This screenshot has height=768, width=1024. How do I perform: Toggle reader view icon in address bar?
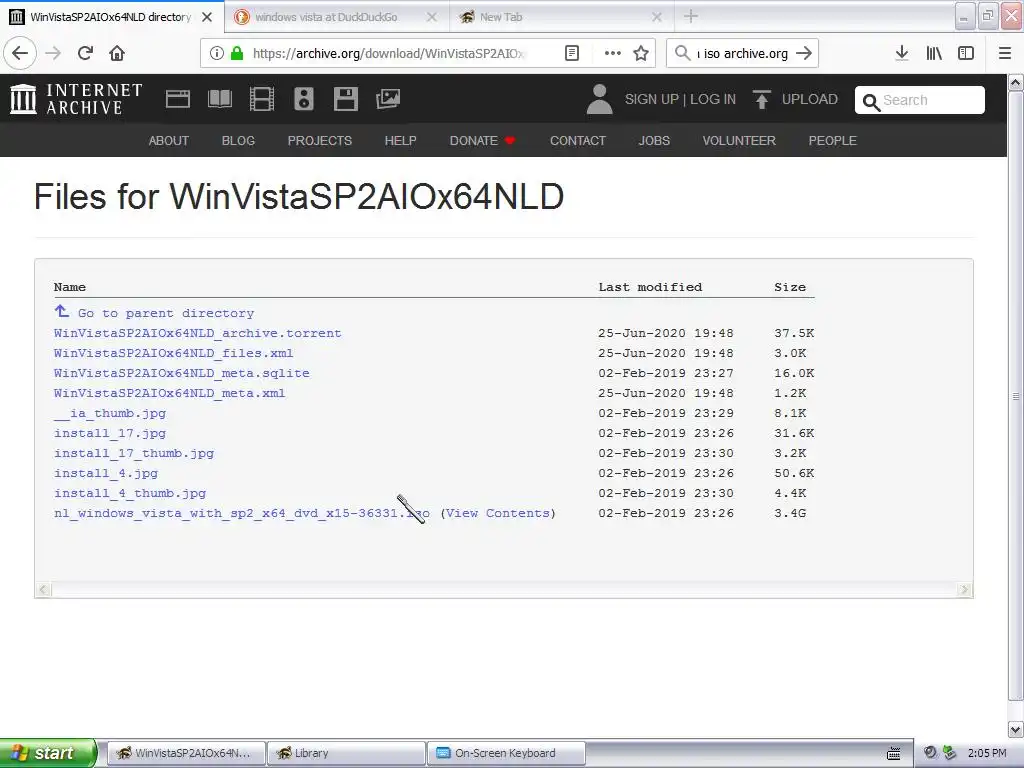coord(571,53)
